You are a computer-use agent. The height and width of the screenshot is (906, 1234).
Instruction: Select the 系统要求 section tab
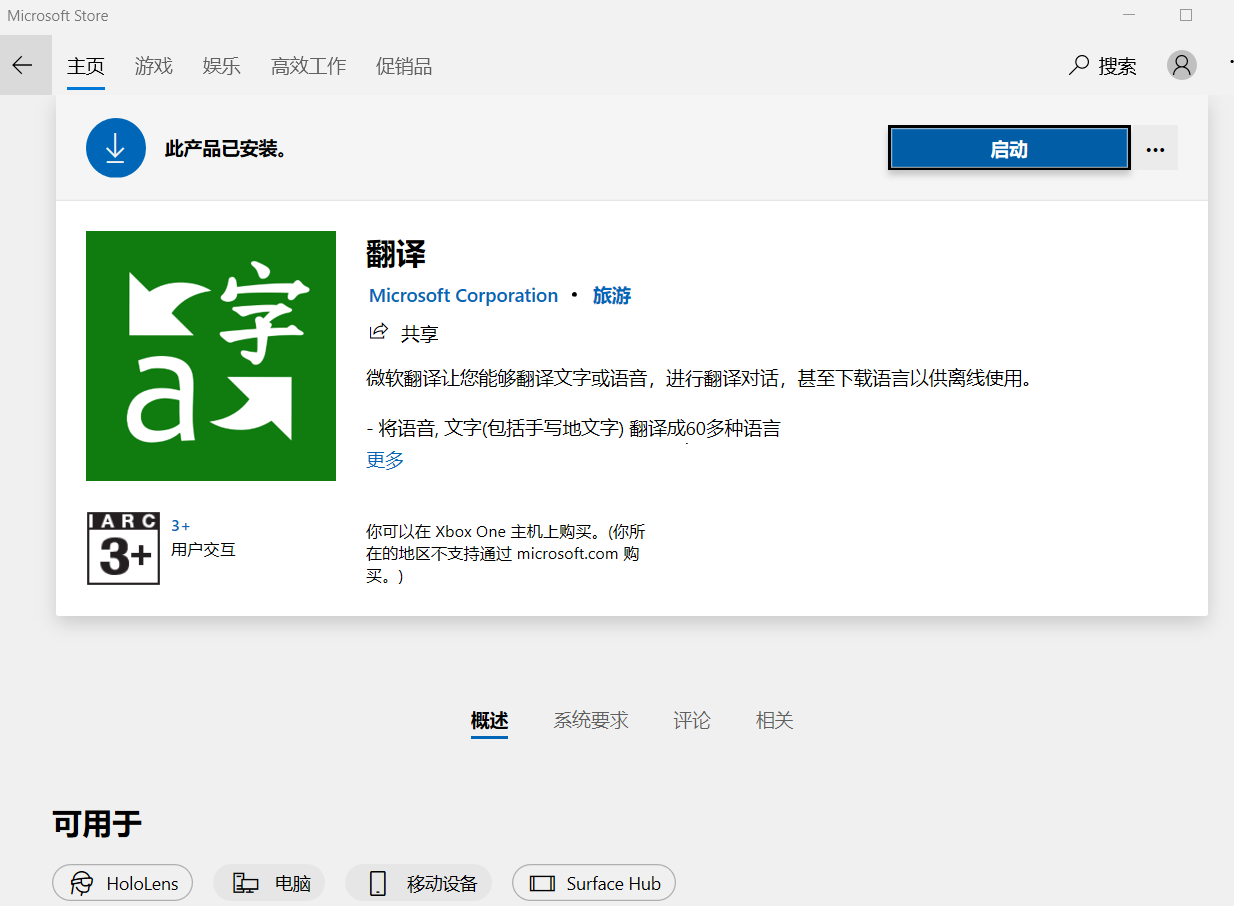[591, 720]
